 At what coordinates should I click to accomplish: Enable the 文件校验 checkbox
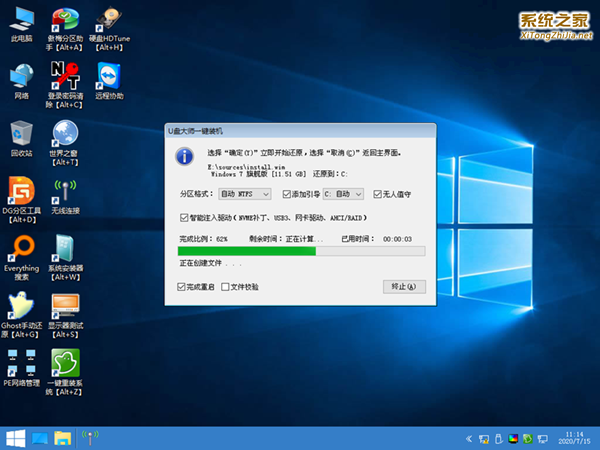(x=224, y=287)
